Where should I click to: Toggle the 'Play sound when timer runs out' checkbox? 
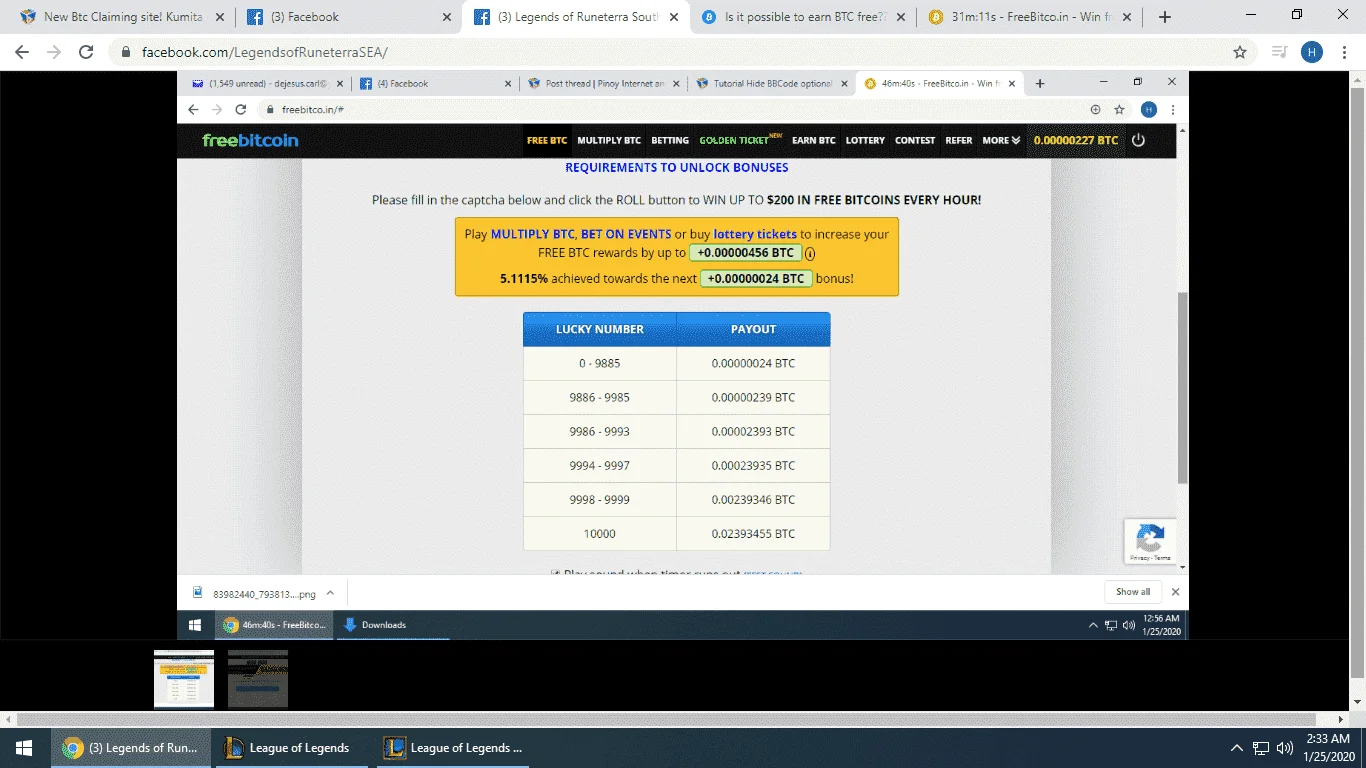pyautogui.click(x=555, y=573)
